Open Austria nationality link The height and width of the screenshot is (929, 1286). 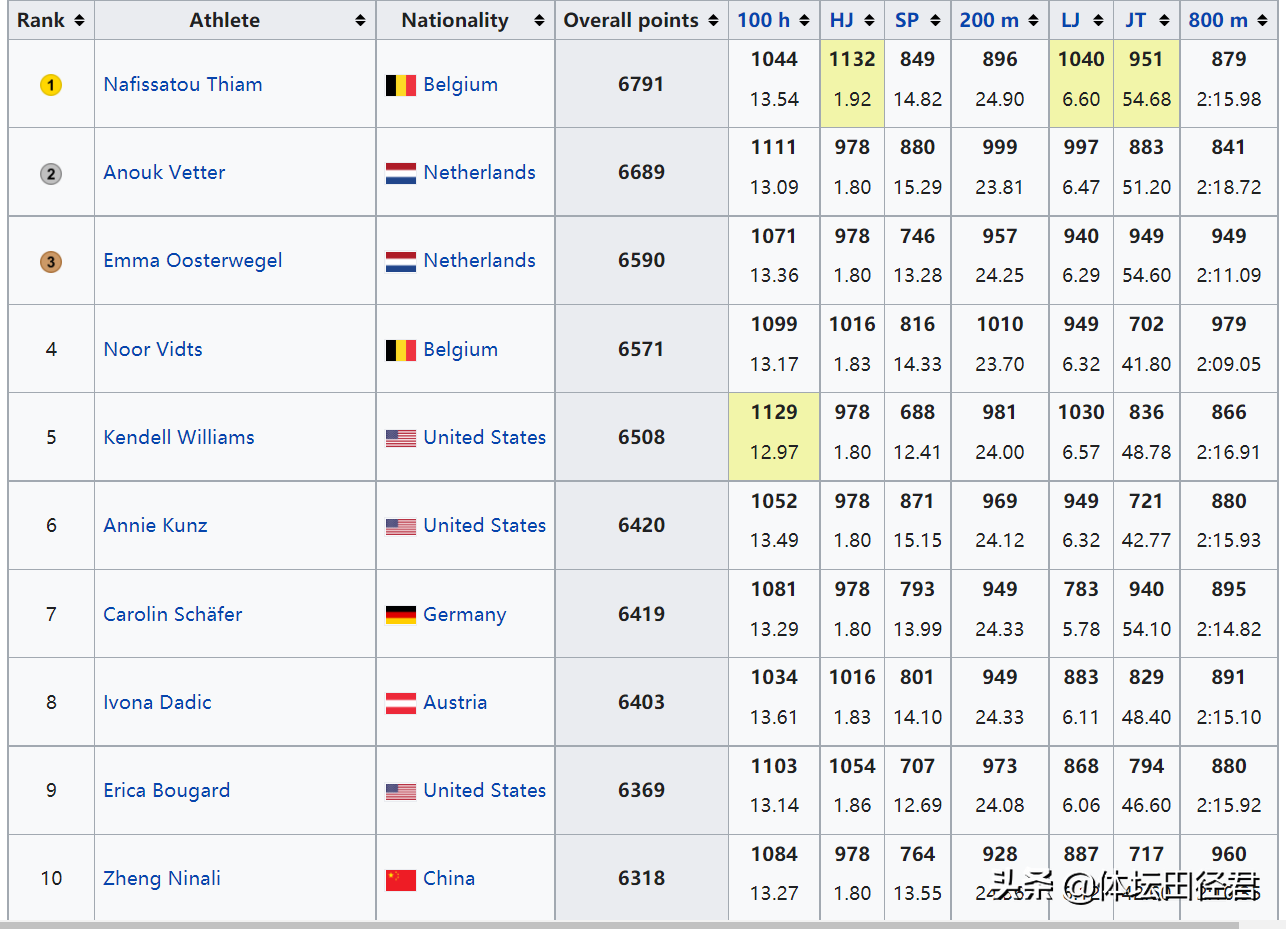(455, 703)
